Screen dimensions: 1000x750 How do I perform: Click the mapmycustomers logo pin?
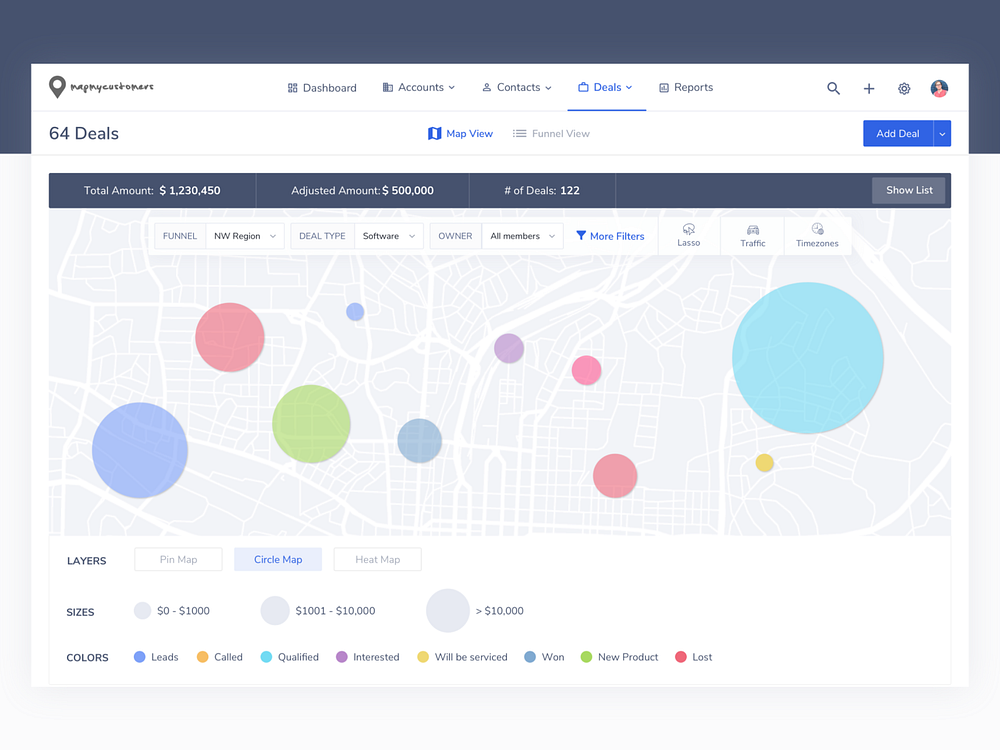click(x=58, y=87)
